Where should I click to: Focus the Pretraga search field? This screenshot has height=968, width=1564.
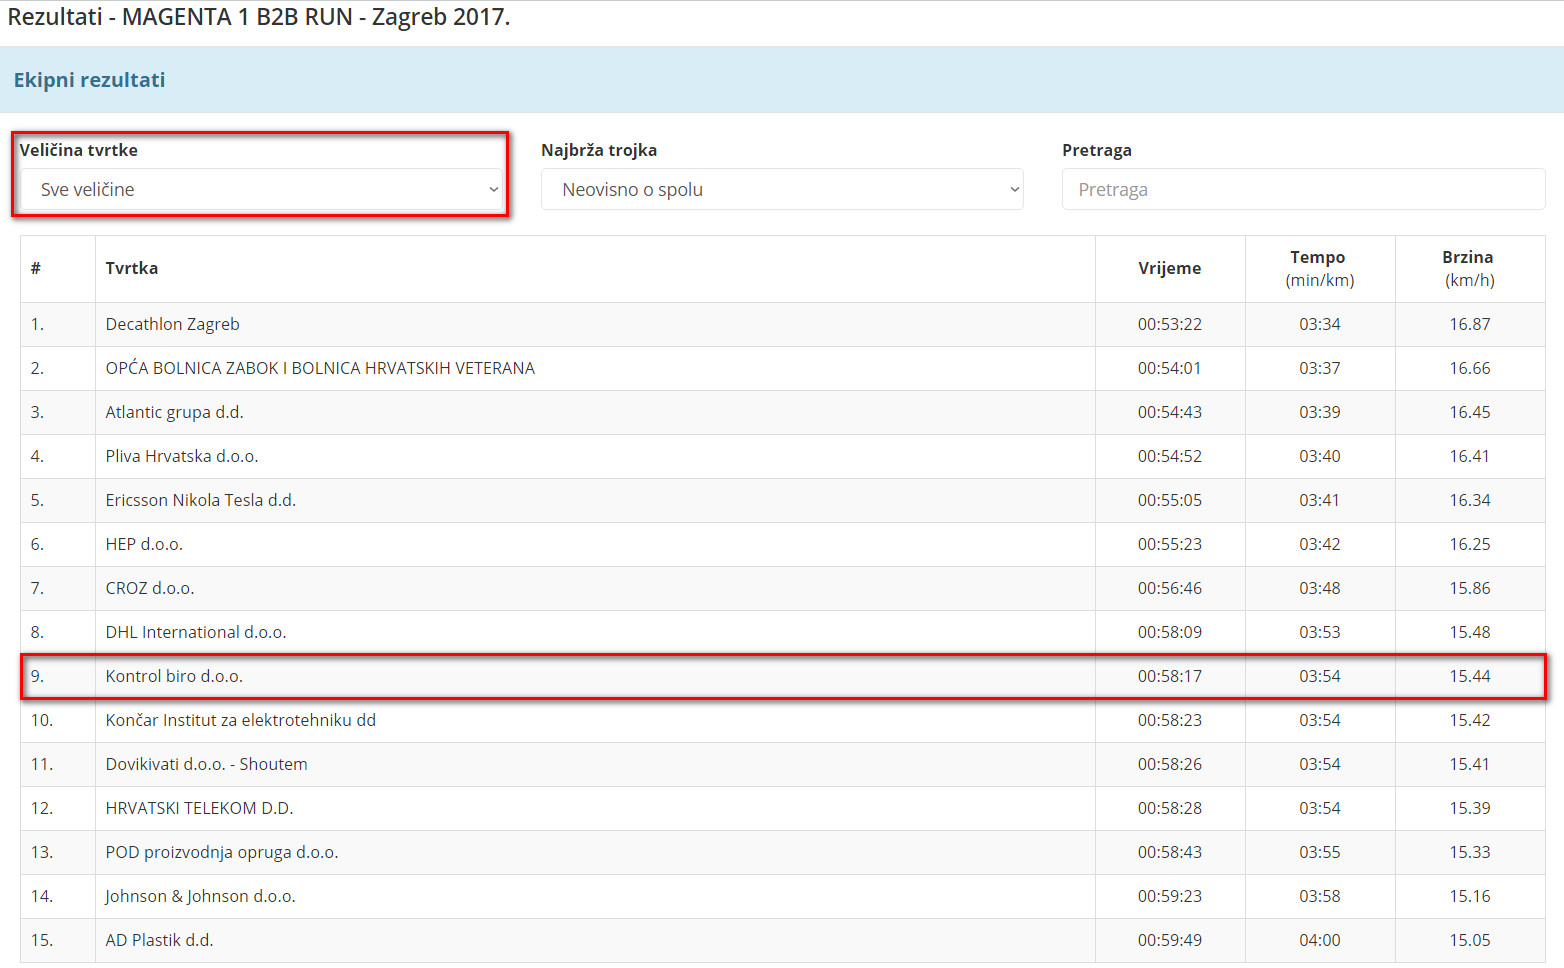pos(1303,189)
